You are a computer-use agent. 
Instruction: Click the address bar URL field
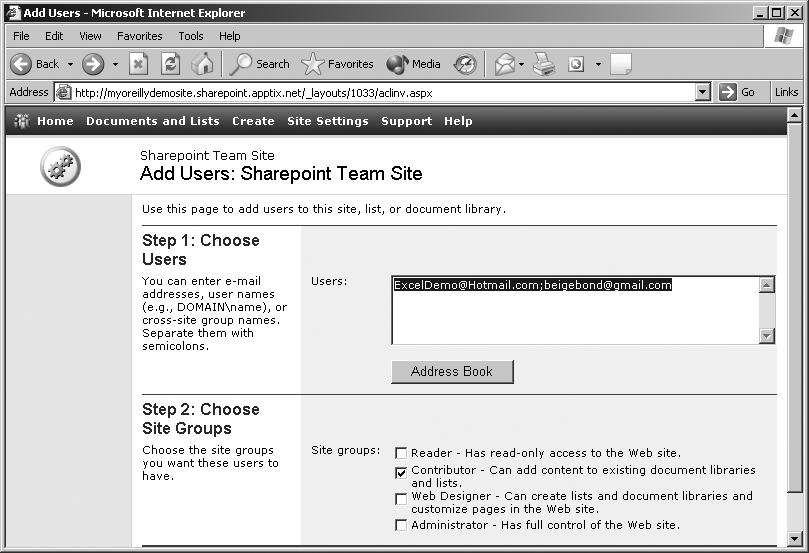[x=384, y=93]
